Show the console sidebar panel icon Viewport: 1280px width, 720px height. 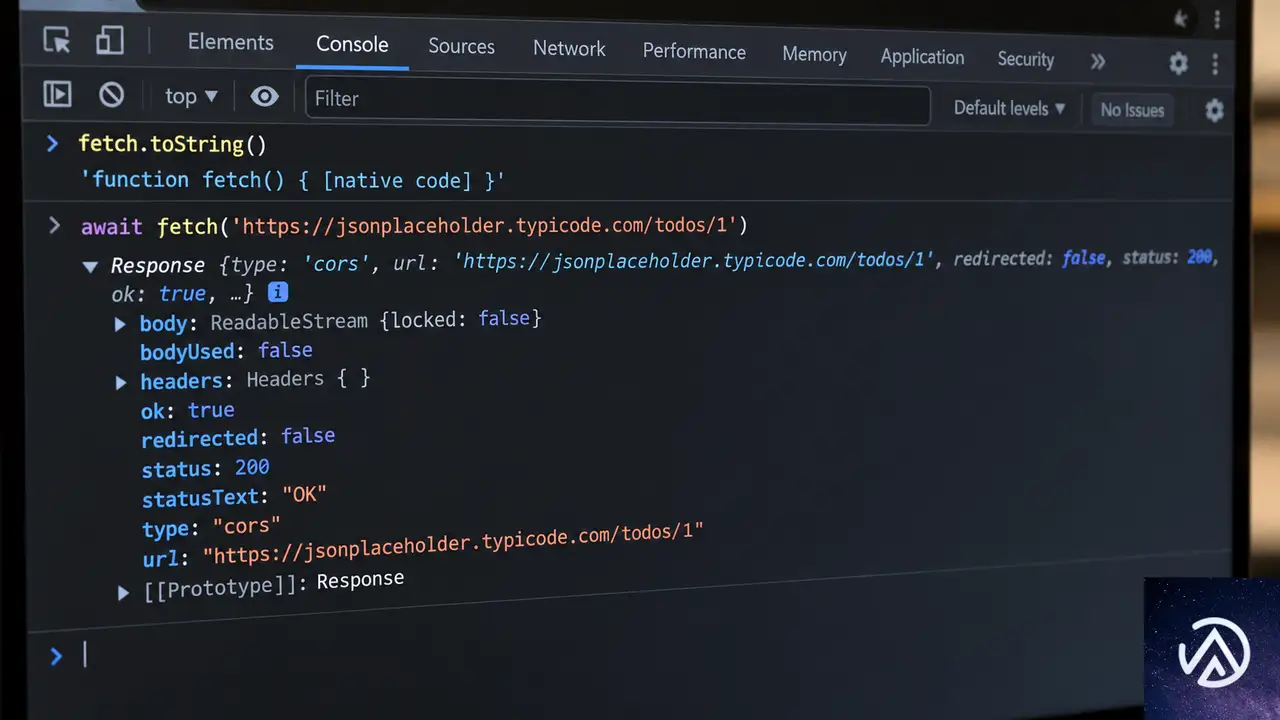pos(57,94)
